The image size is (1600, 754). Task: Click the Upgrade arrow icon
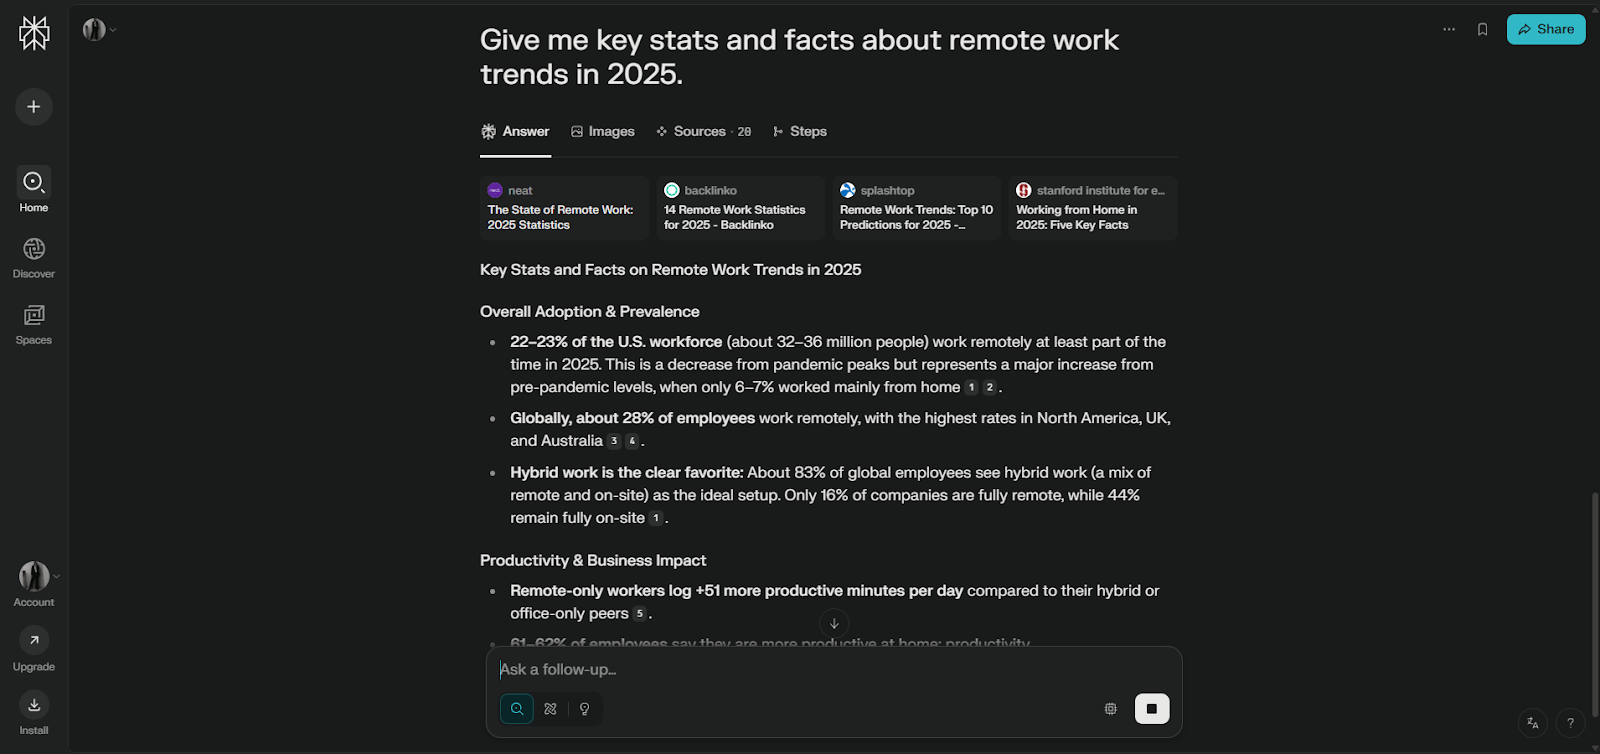point(34,640)
